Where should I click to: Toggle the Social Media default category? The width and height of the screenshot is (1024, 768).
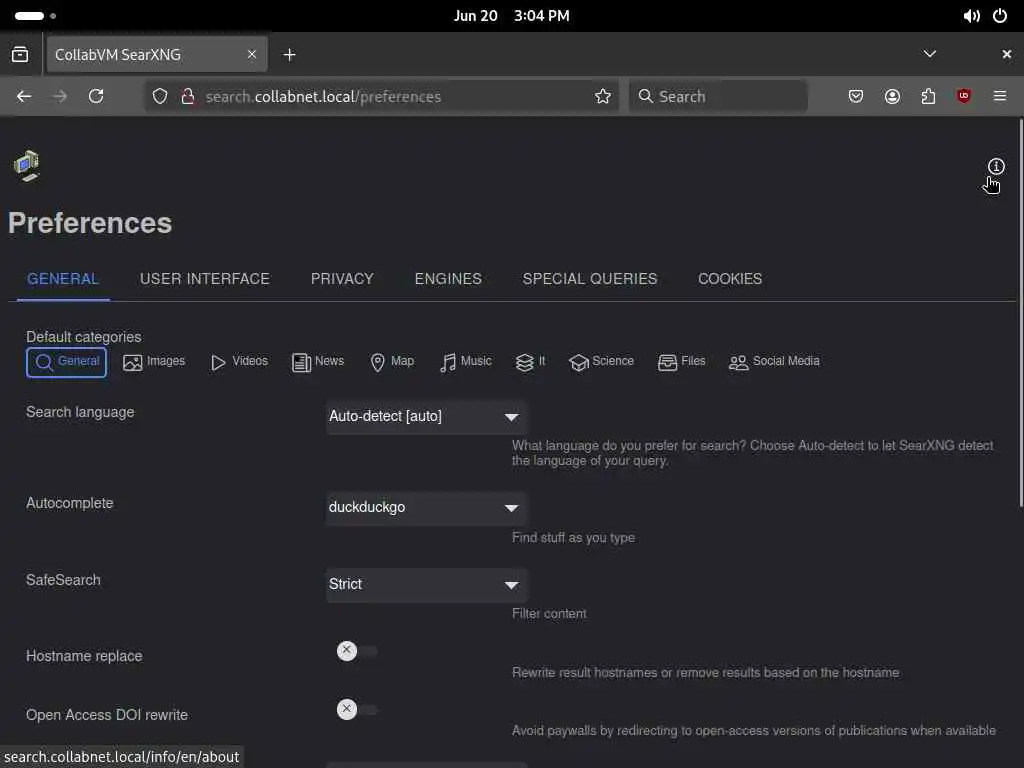774,362
